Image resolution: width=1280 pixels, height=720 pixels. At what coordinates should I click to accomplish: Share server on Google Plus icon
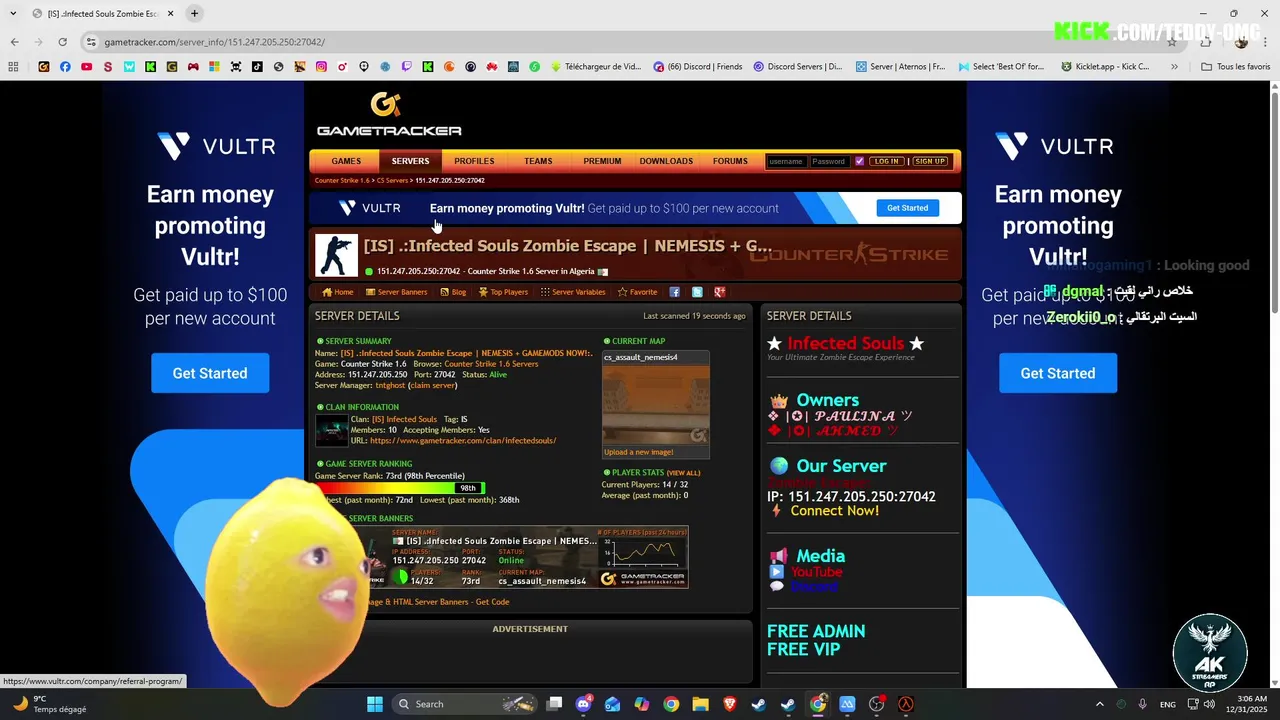click(x=719, y=292)
